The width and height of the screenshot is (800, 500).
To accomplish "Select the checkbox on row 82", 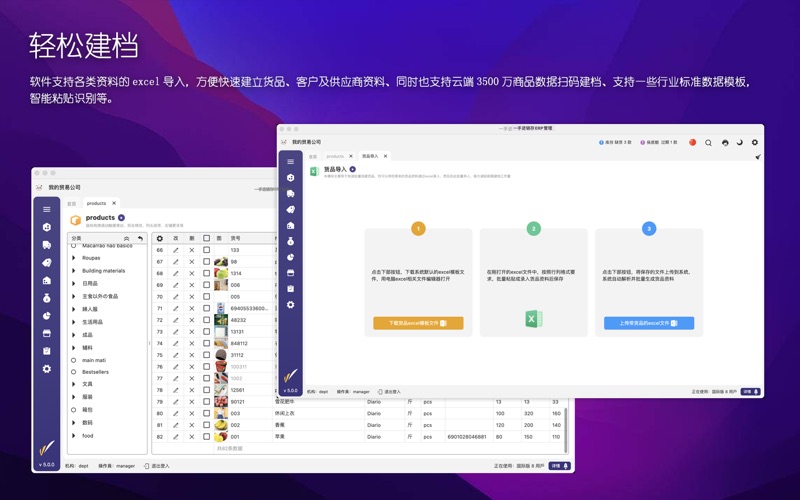I will coord(207,437).
